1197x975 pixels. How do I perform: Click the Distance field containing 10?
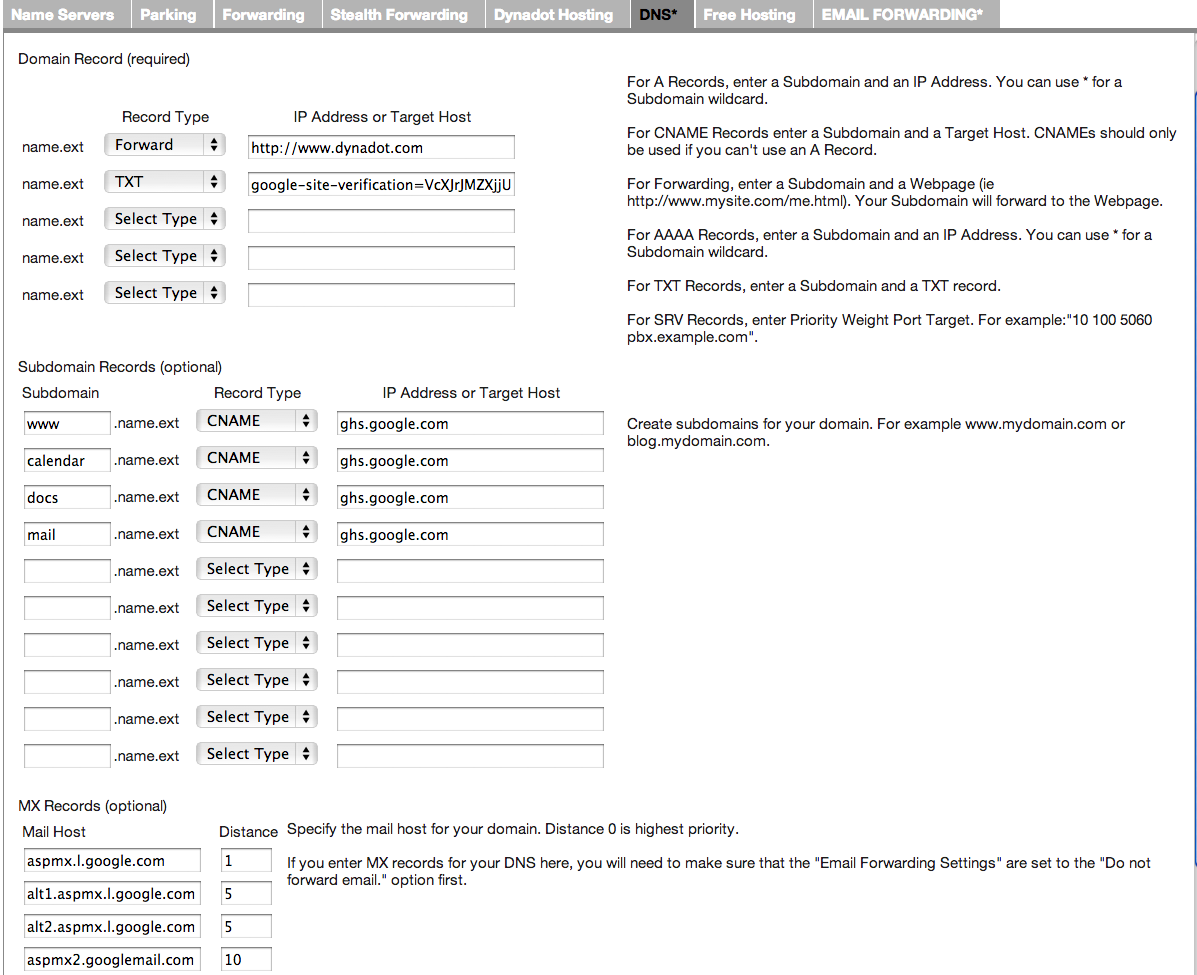[245, 958]
